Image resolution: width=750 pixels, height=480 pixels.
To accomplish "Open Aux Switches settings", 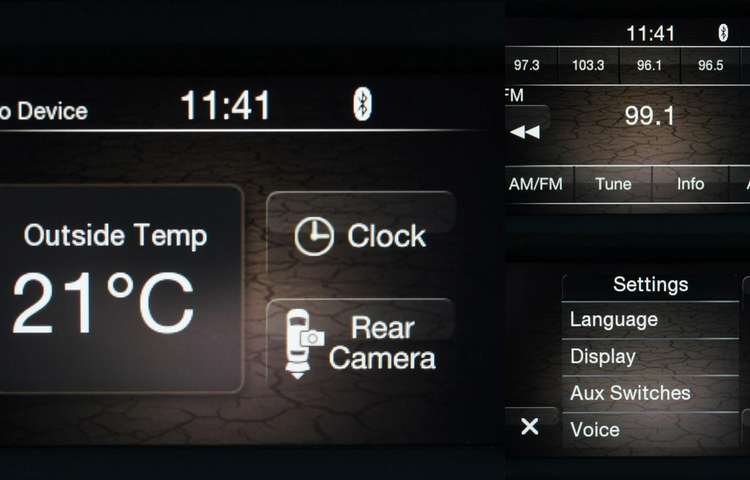I will [651, 393].
